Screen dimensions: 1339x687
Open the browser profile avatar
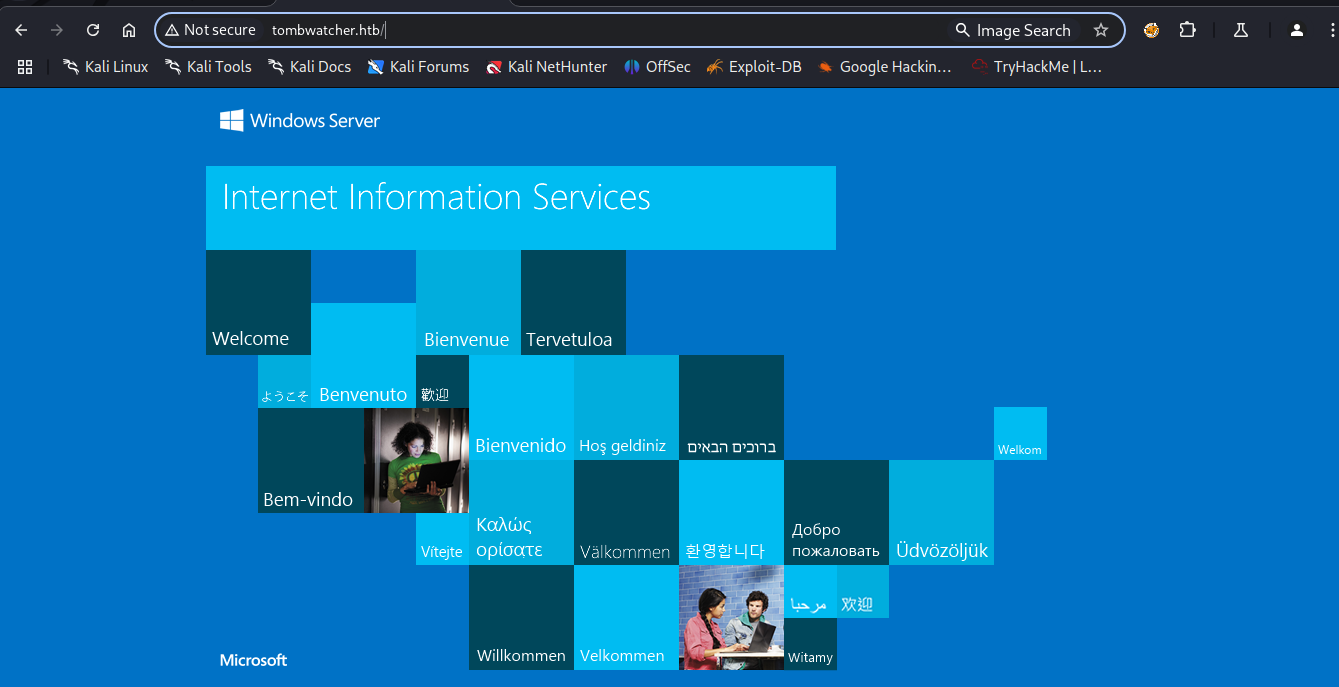[x=1296, y=30]
